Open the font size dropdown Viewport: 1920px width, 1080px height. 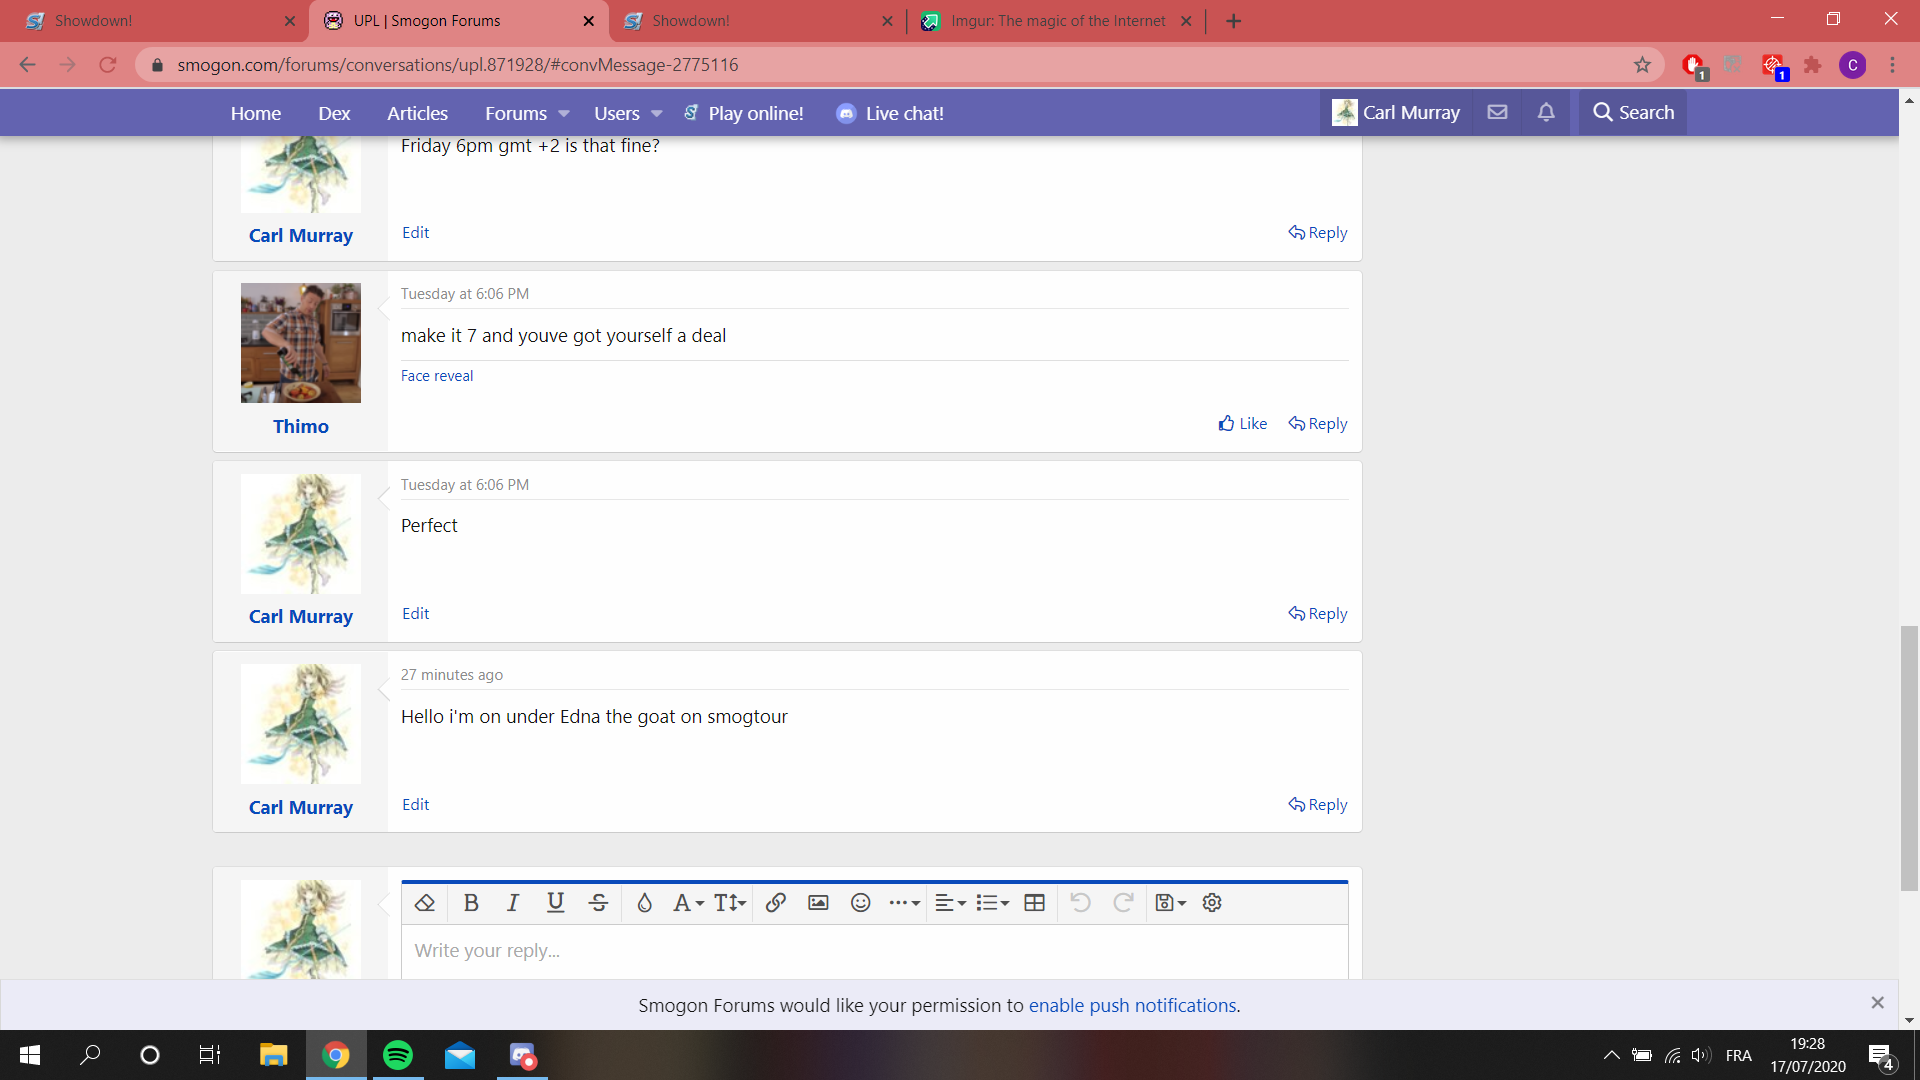[730, 903]
